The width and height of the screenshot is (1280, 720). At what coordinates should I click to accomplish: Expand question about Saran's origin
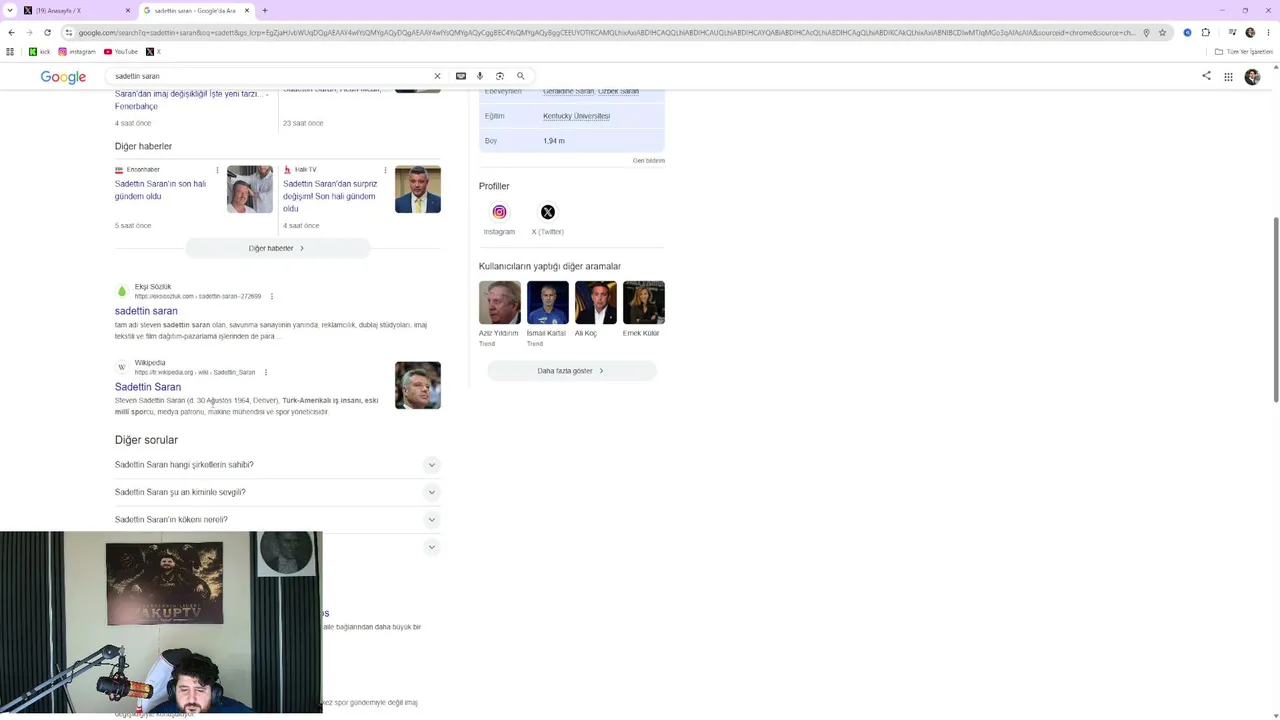click(277, 520)
